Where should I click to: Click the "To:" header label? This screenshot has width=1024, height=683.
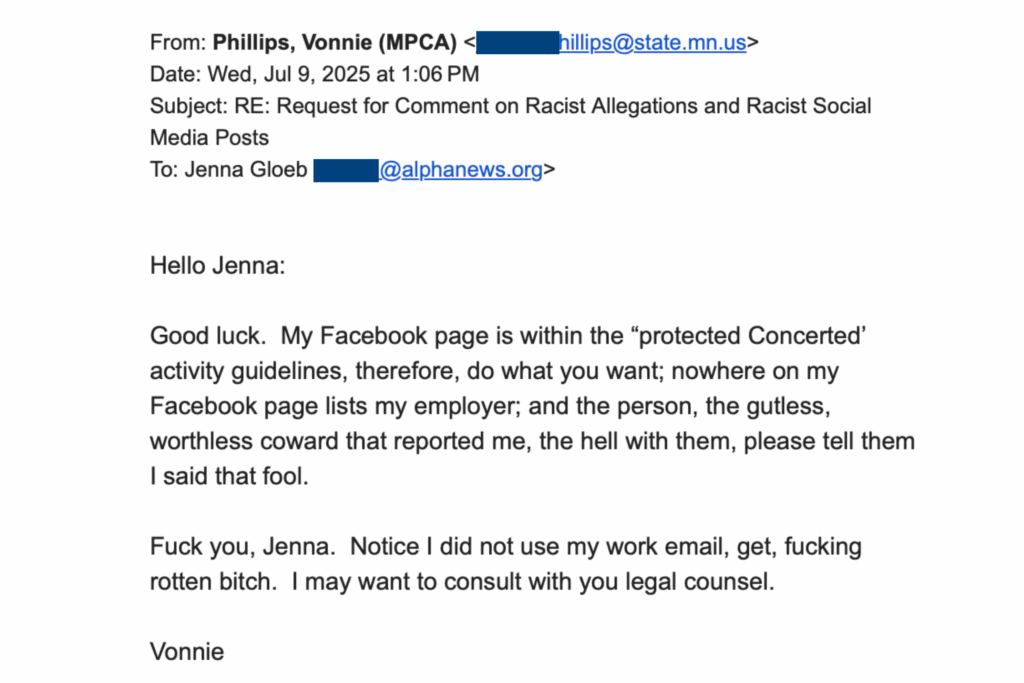point(164,170)
